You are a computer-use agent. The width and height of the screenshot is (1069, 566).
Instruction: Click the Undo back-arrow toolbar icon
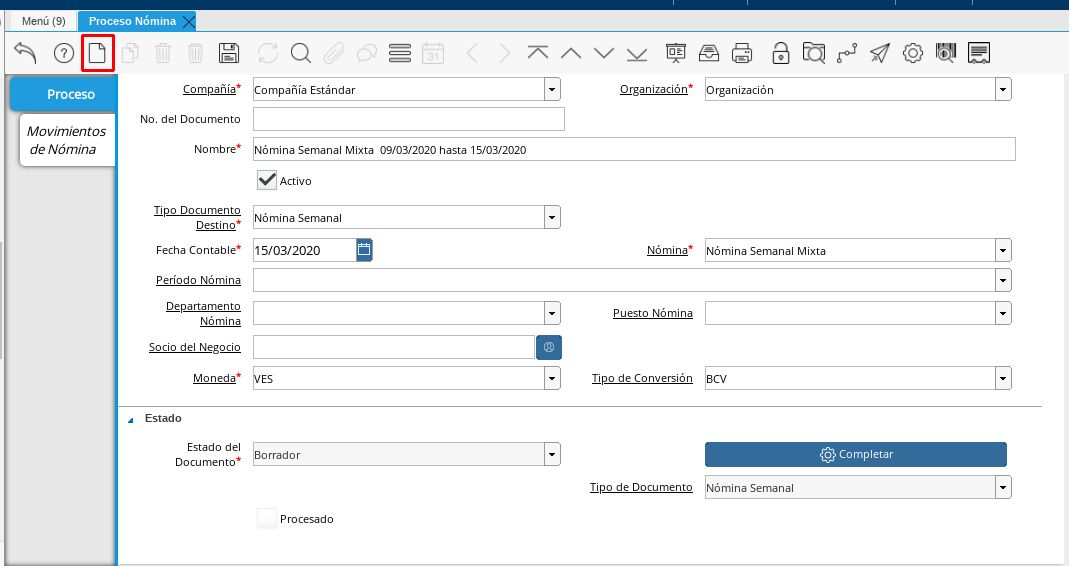click(25, 53)
